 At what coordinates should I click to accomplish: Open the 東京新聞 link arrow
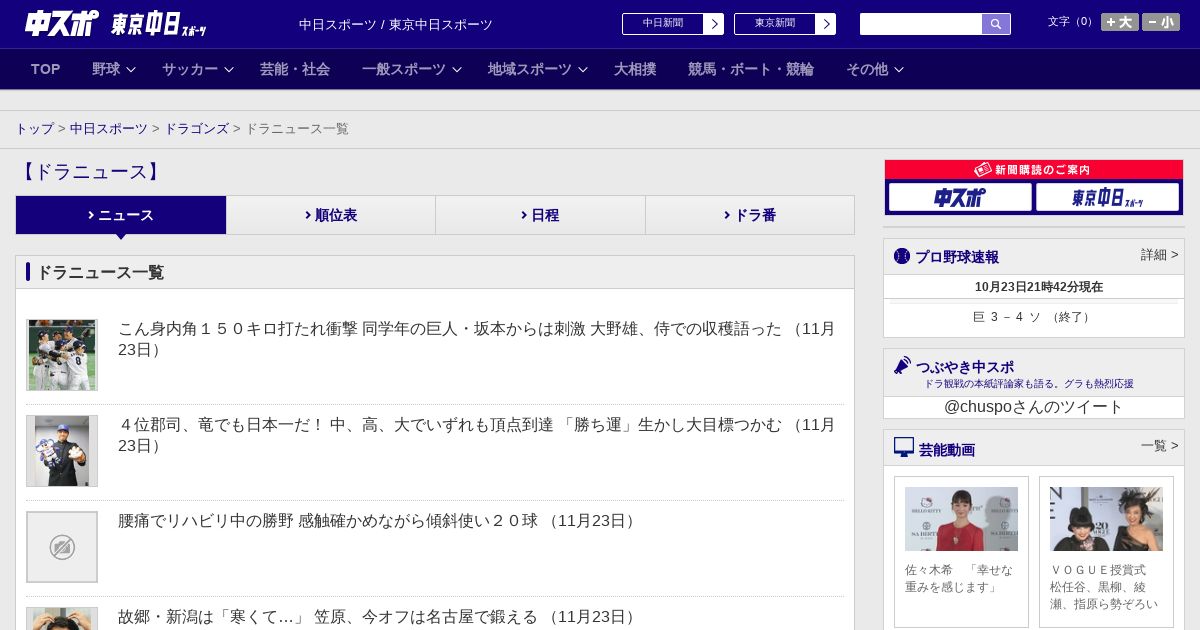pos(825,24)
